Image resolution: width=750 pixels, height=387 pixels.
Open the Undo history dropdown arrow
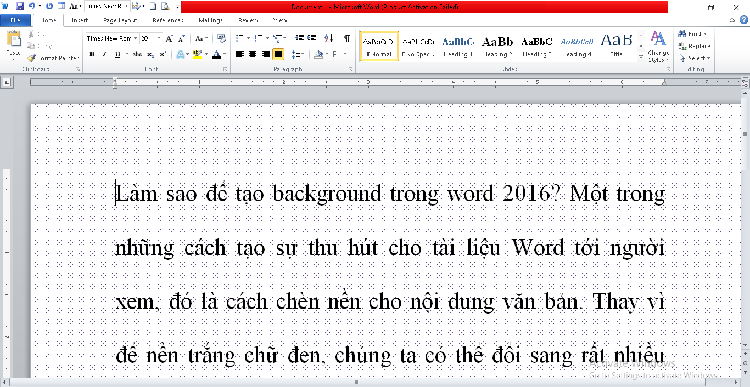pyautogui.click(x=40, y=7)
